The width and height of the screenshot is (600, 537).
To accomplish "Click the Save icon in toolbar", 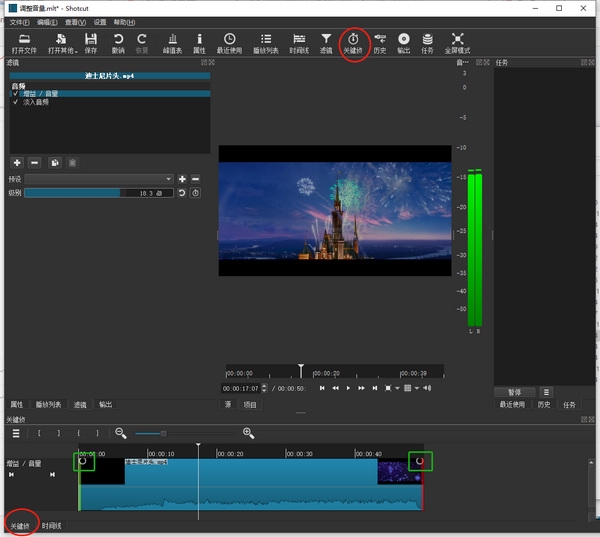I will coord(91,43).
